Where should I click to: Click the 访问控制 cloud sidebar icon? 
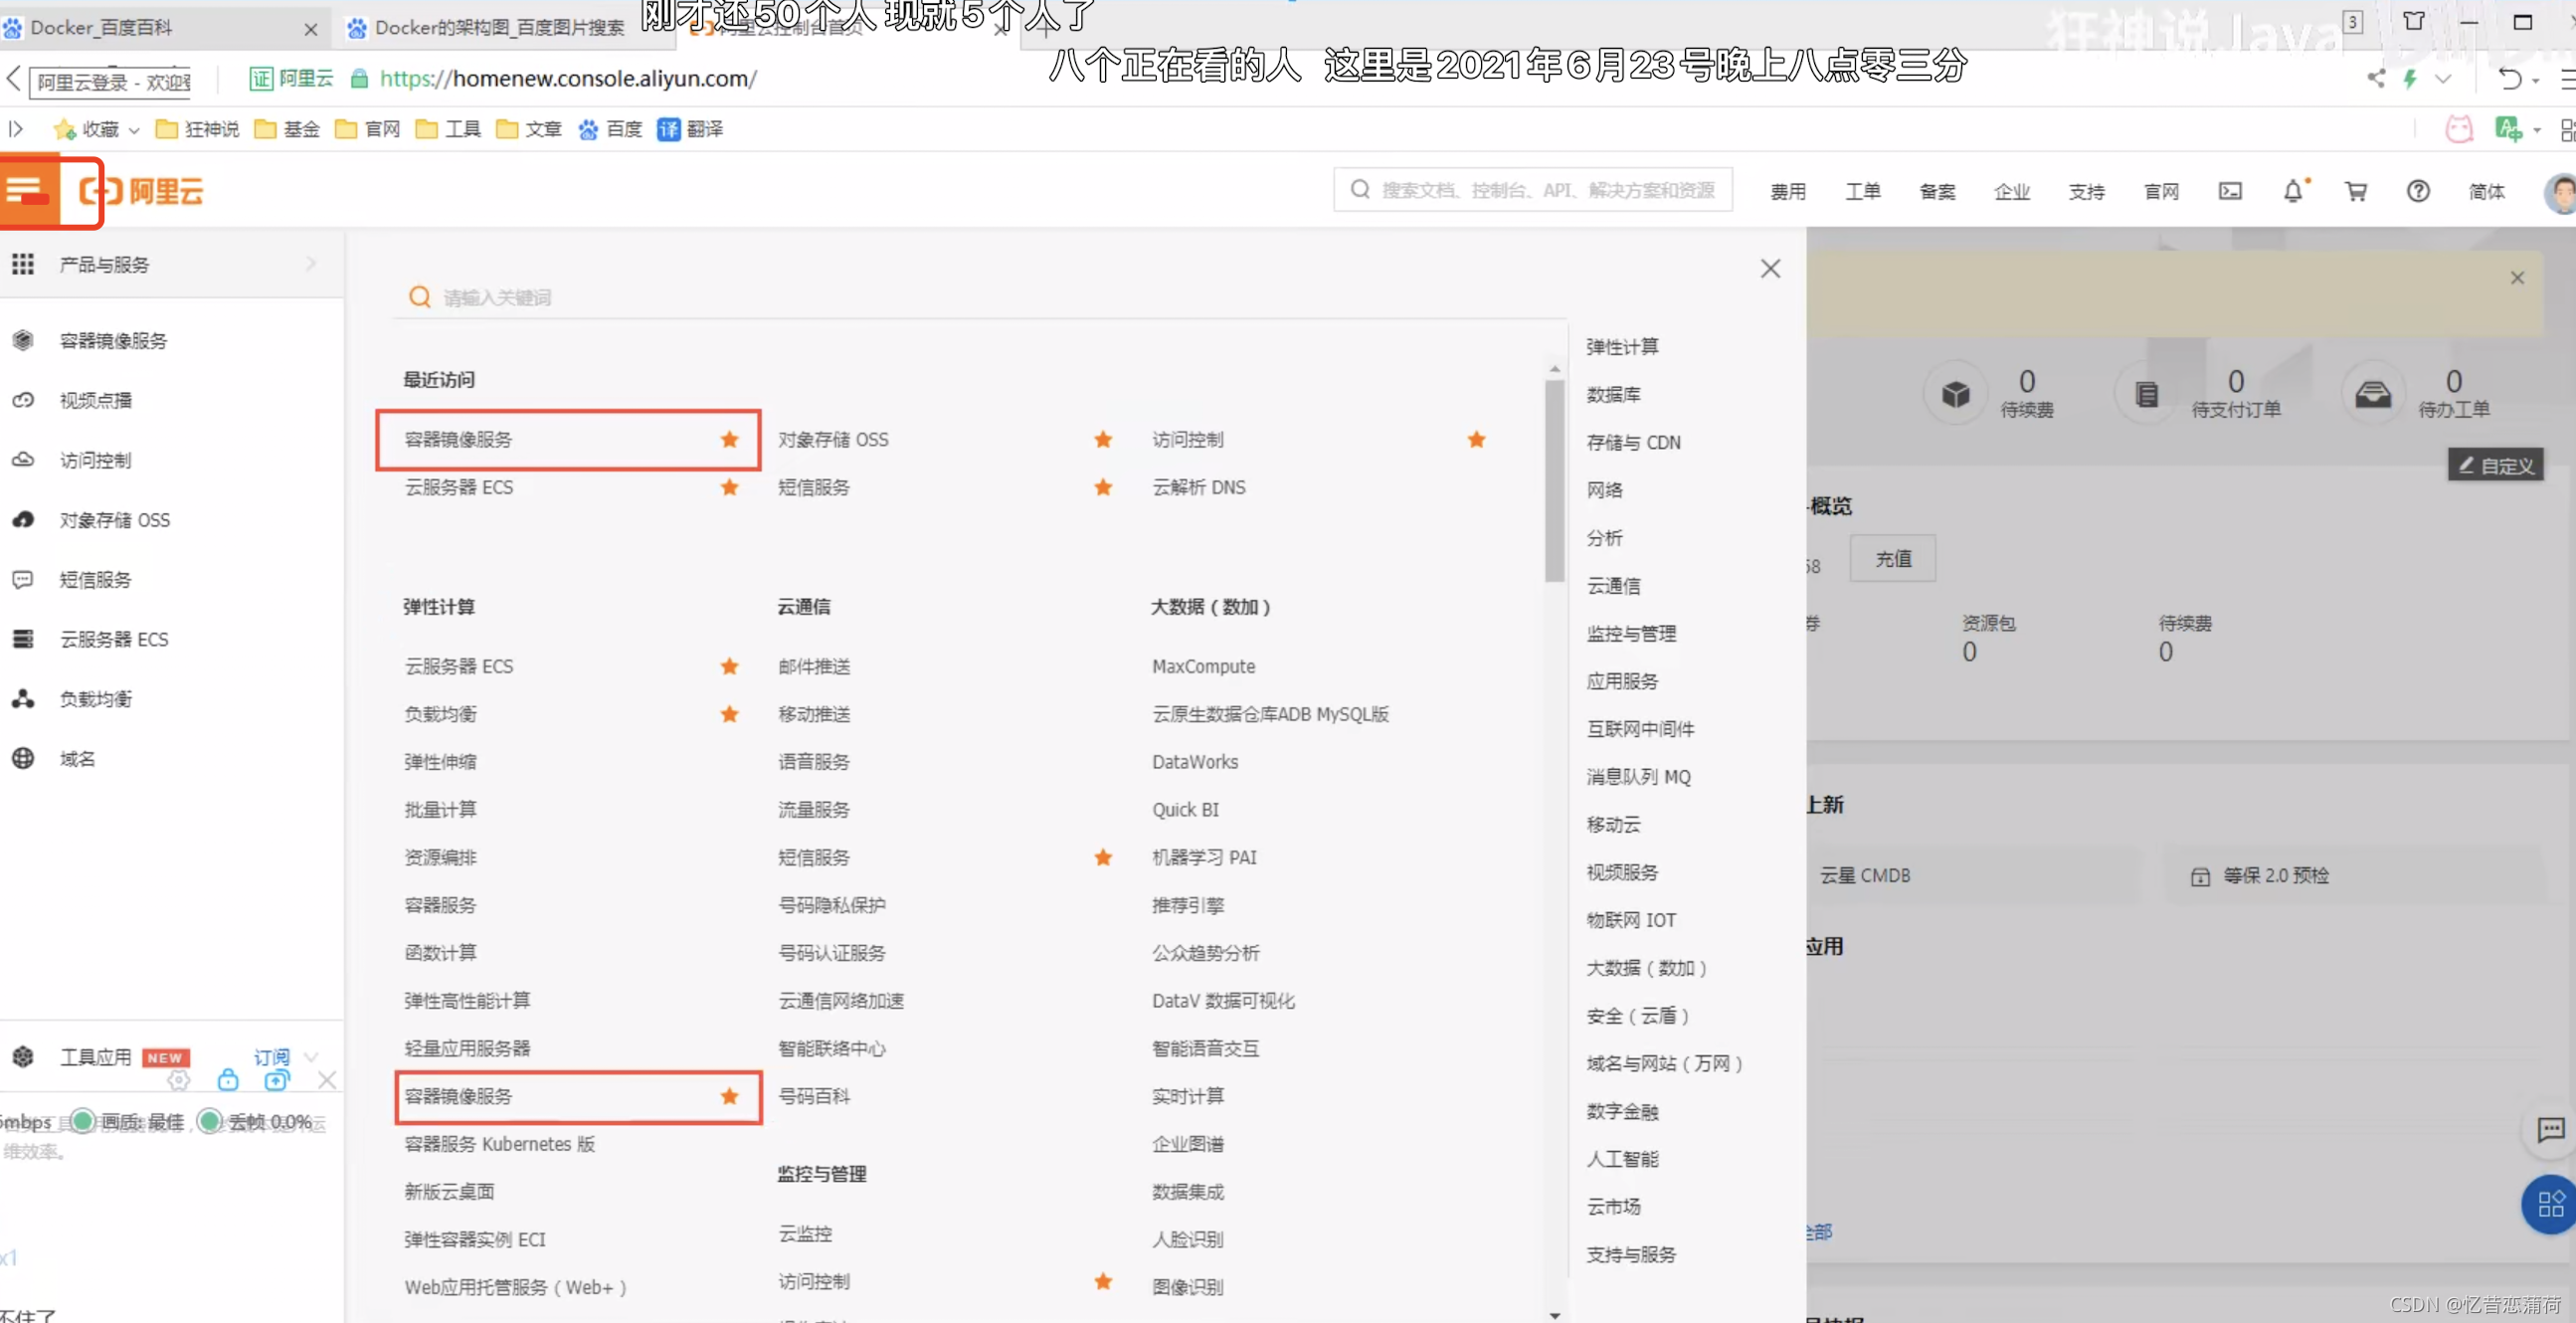point(23,460)
